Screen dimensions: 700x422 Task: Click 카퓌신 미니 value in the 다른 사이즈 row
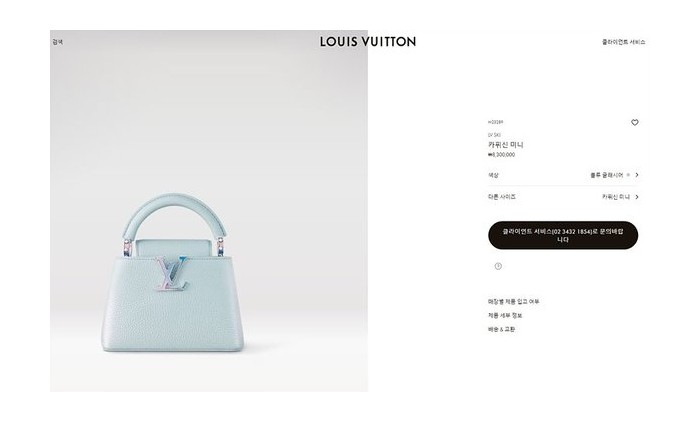pos(616,197)
